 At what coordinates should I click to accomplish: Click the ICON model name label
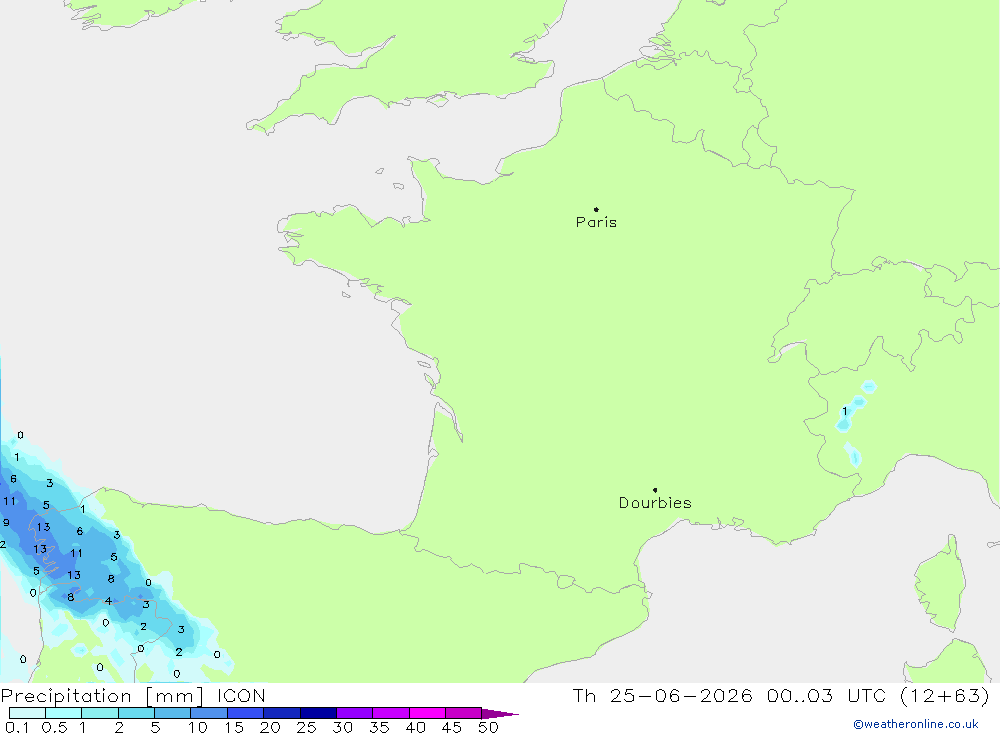tap(241, 696)
